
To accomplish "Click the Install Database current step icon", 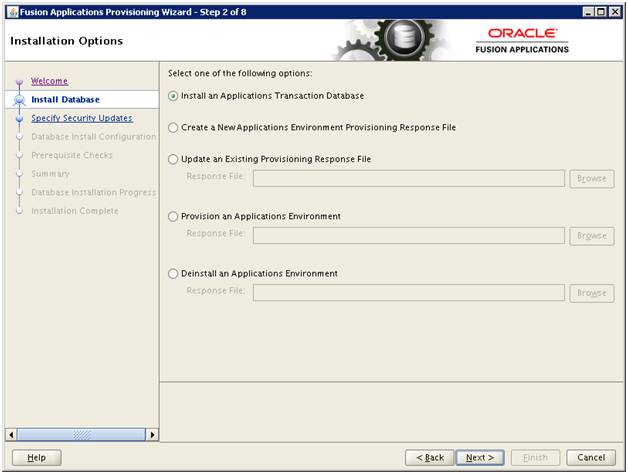I will click(x=19, y=100).
